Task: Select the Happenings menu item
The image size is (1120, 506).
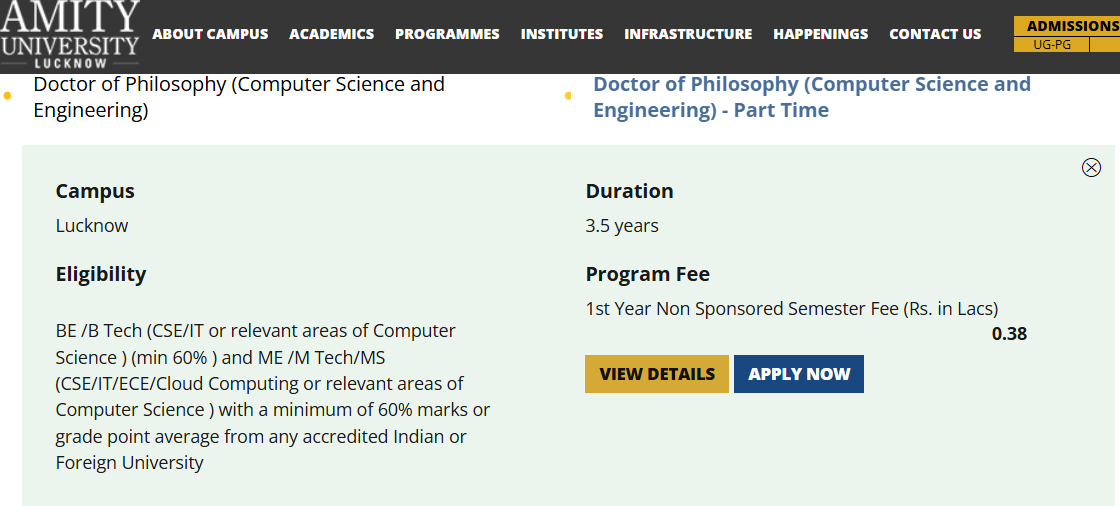Action: [x=820, y=34]
